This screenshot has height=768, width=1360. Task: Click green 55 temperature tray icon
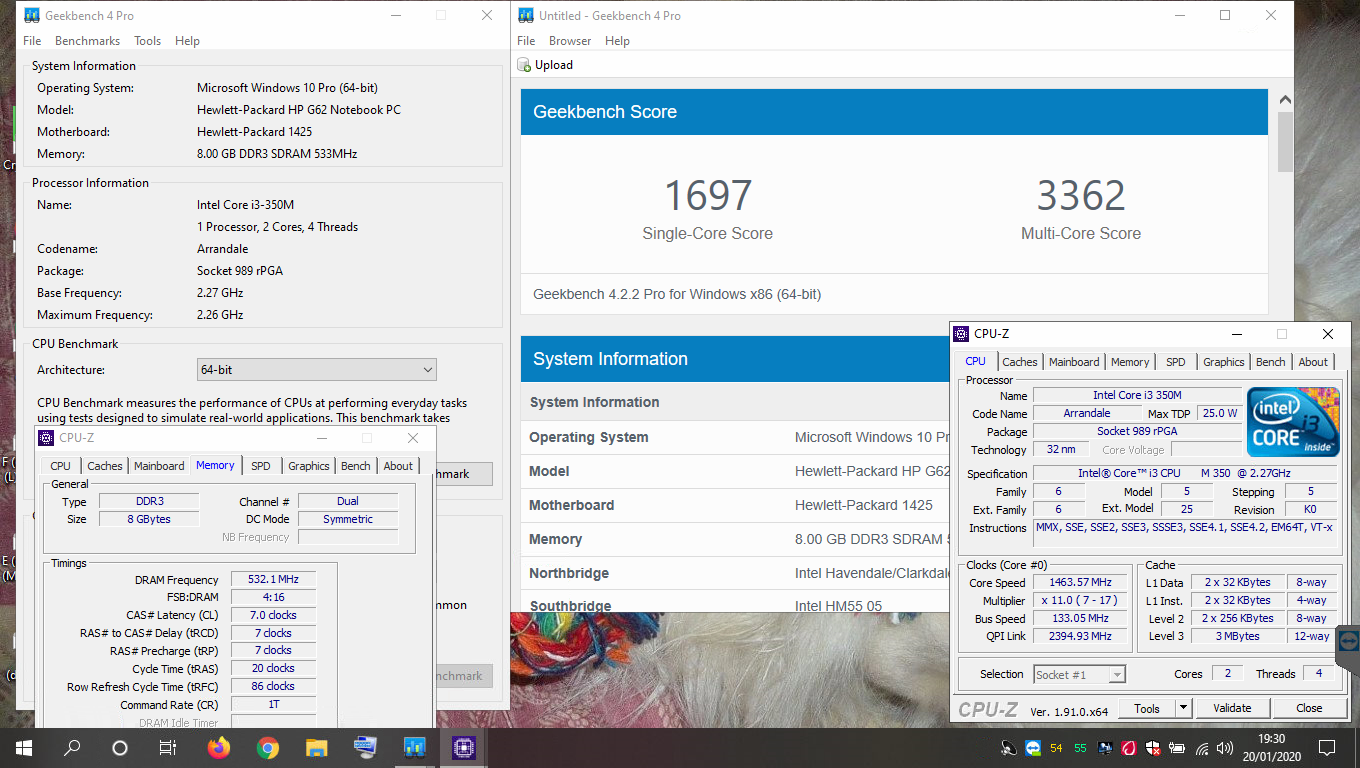coord(1081,748)
